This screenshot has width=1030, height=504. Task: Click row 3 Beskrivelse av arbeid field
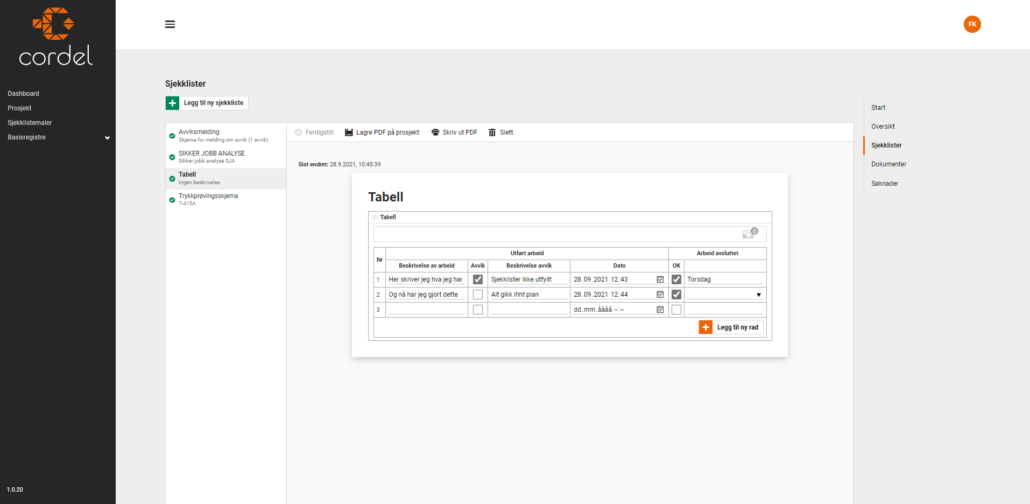[426, 310]
